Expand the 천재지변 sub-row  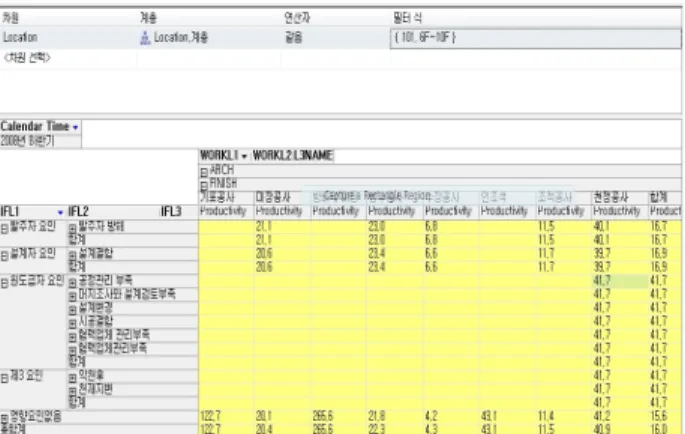point(73,391)
